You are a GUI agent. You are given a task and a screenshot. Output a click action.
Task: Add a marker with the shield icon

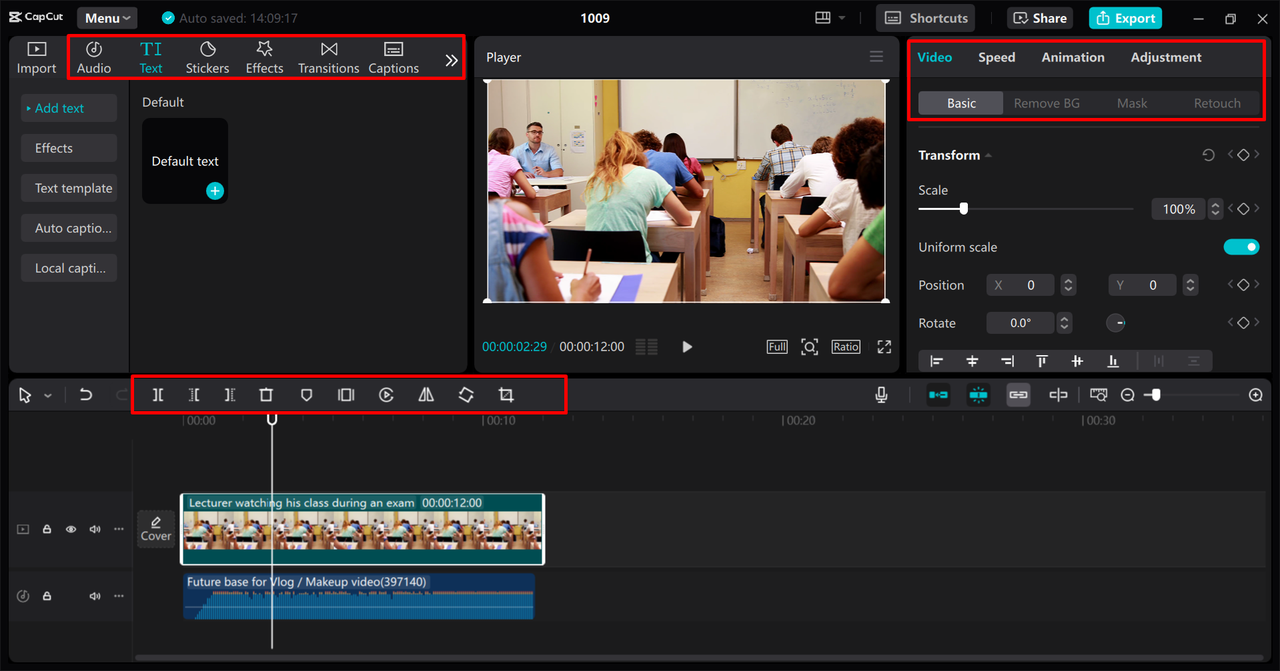point(306,395)
